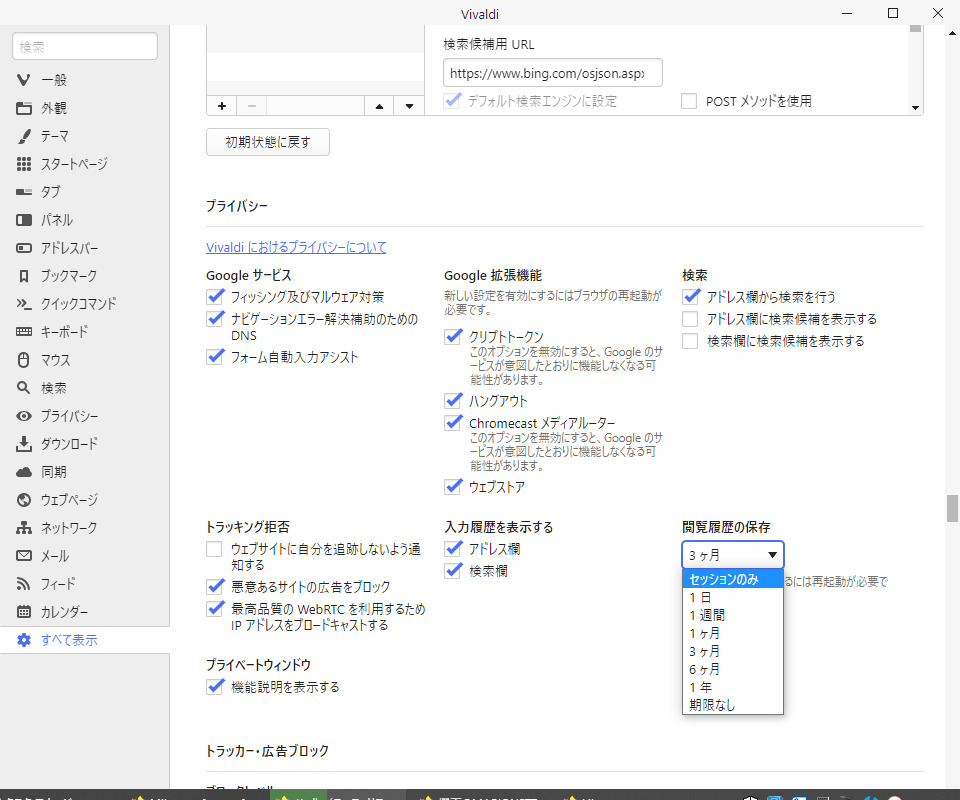Click the 初期状態に戻す button
960x800 pixels.
[x=268, y=142]
